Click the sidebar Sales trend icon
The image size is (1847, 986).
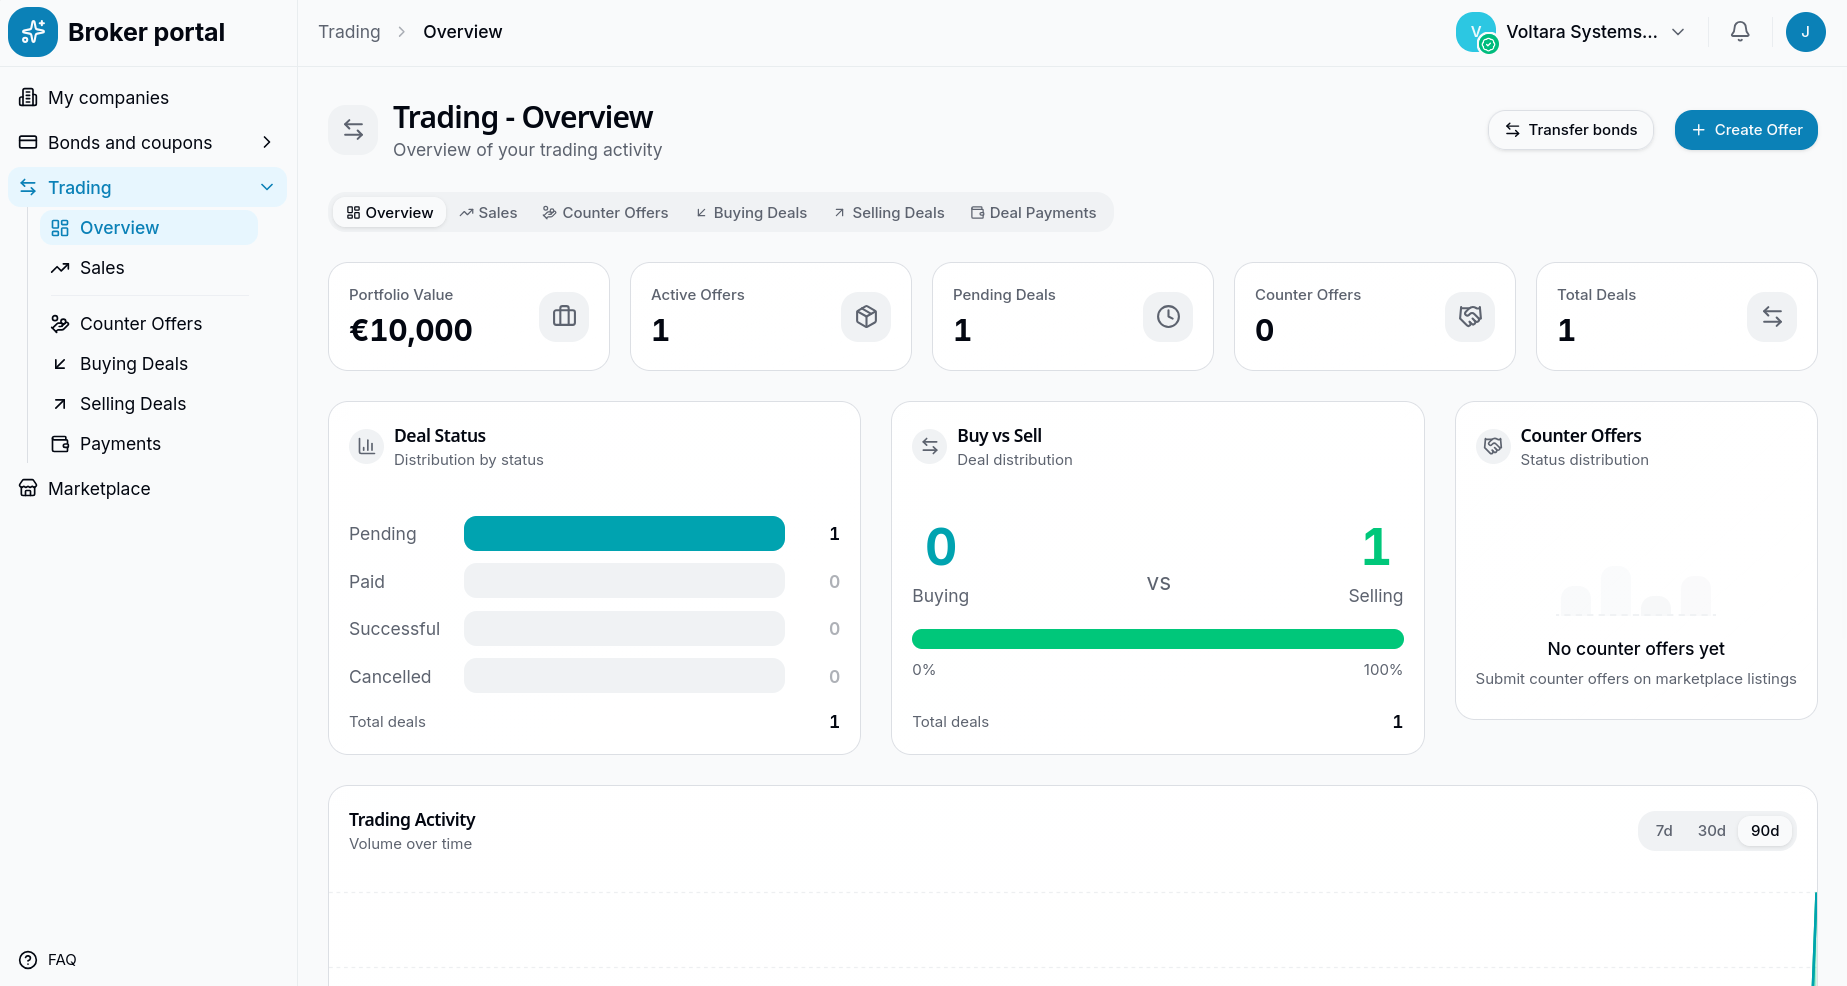(x=60, y=267)
